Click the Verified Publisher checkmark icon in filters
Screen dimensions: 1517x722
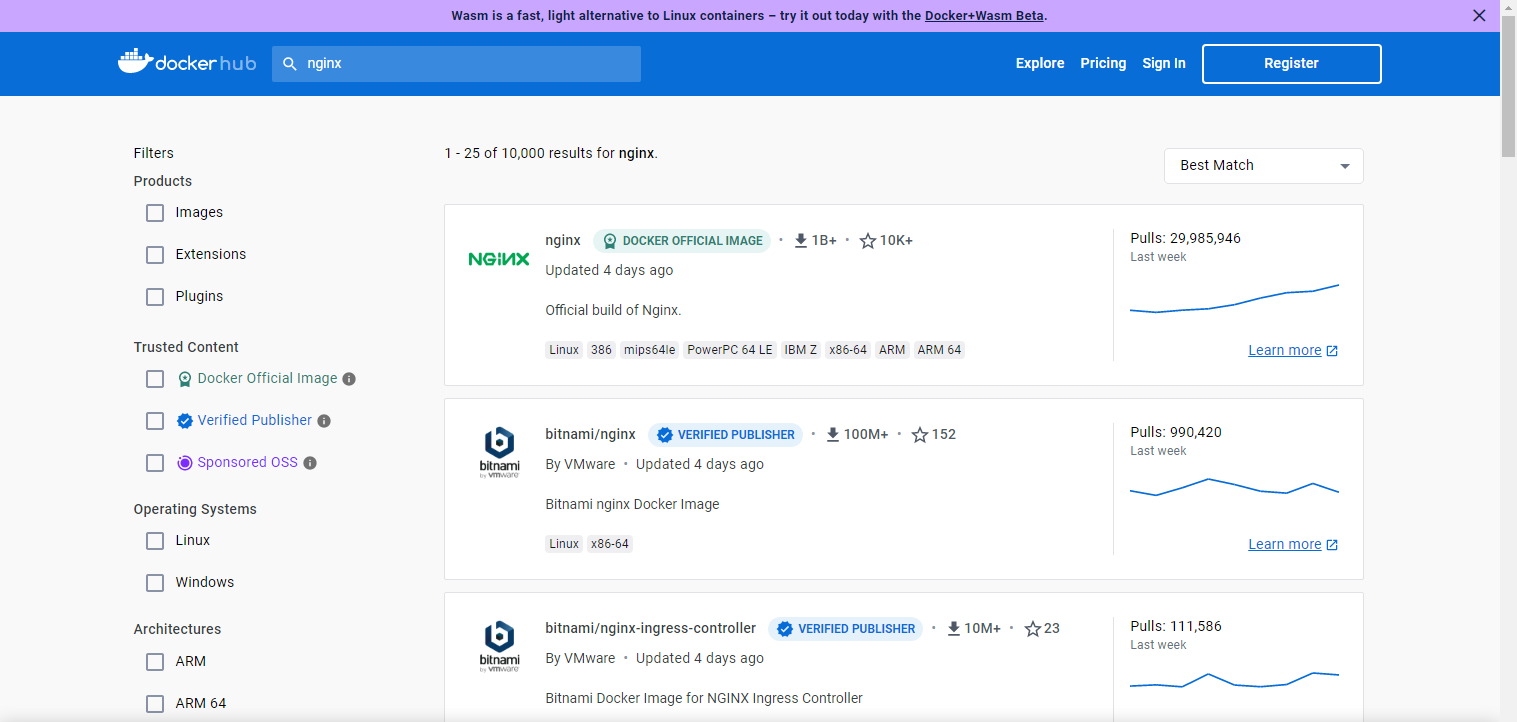184,421
